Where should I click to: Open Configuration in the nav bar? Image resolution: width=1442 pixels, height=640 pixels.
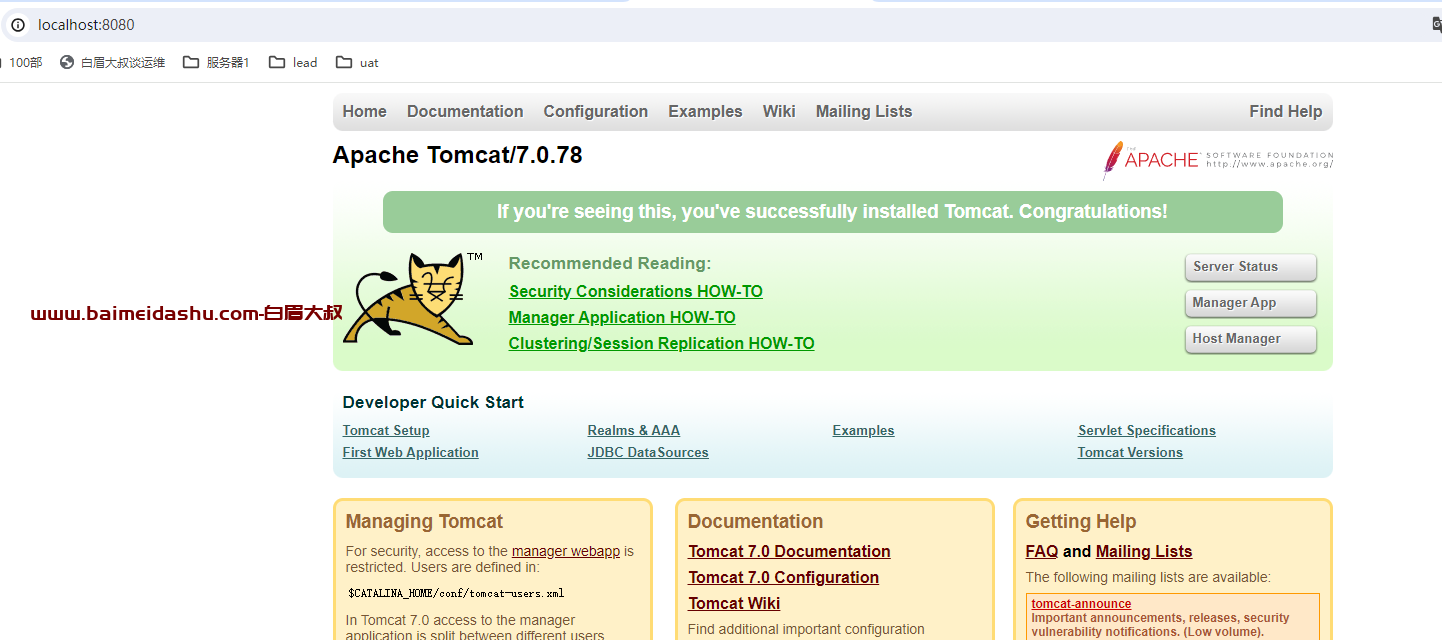[596, 111]
